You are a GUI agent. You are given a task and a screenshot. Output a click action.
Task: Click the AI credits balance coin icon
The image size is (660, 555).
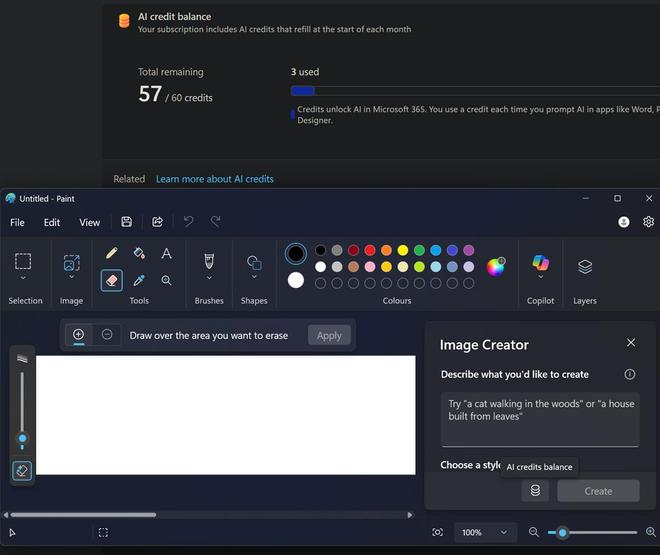click(x=535, y=490)
